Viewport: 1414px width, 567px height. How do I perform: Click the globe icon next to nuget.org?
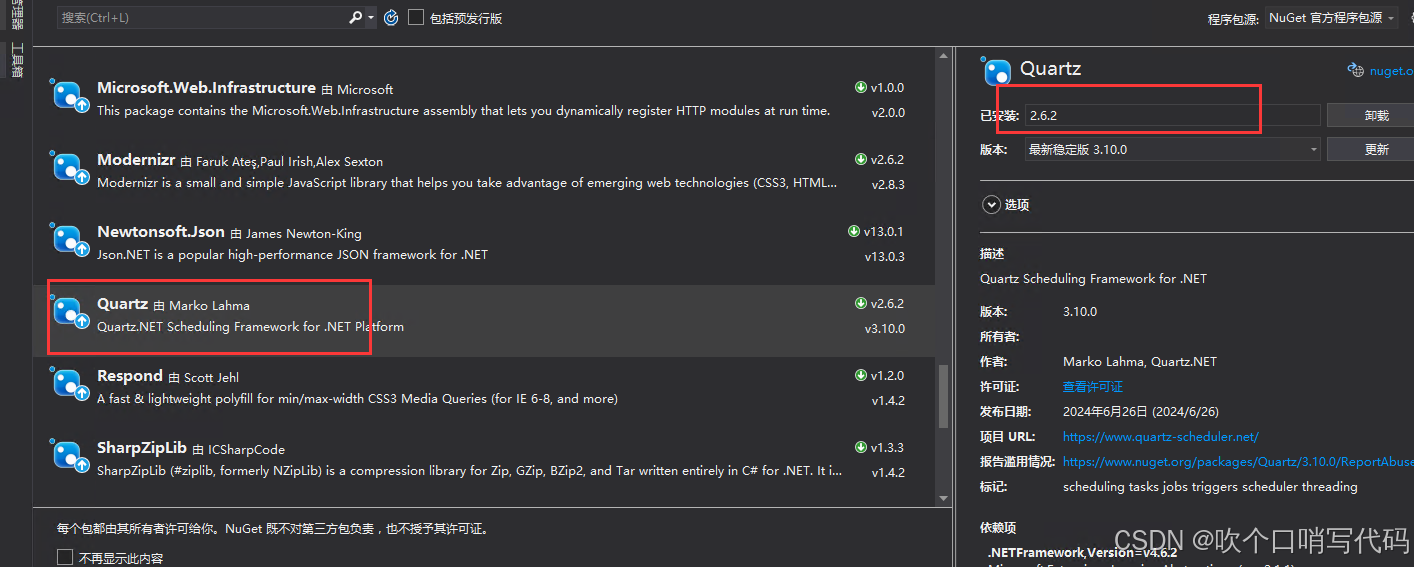point(1356,70)
